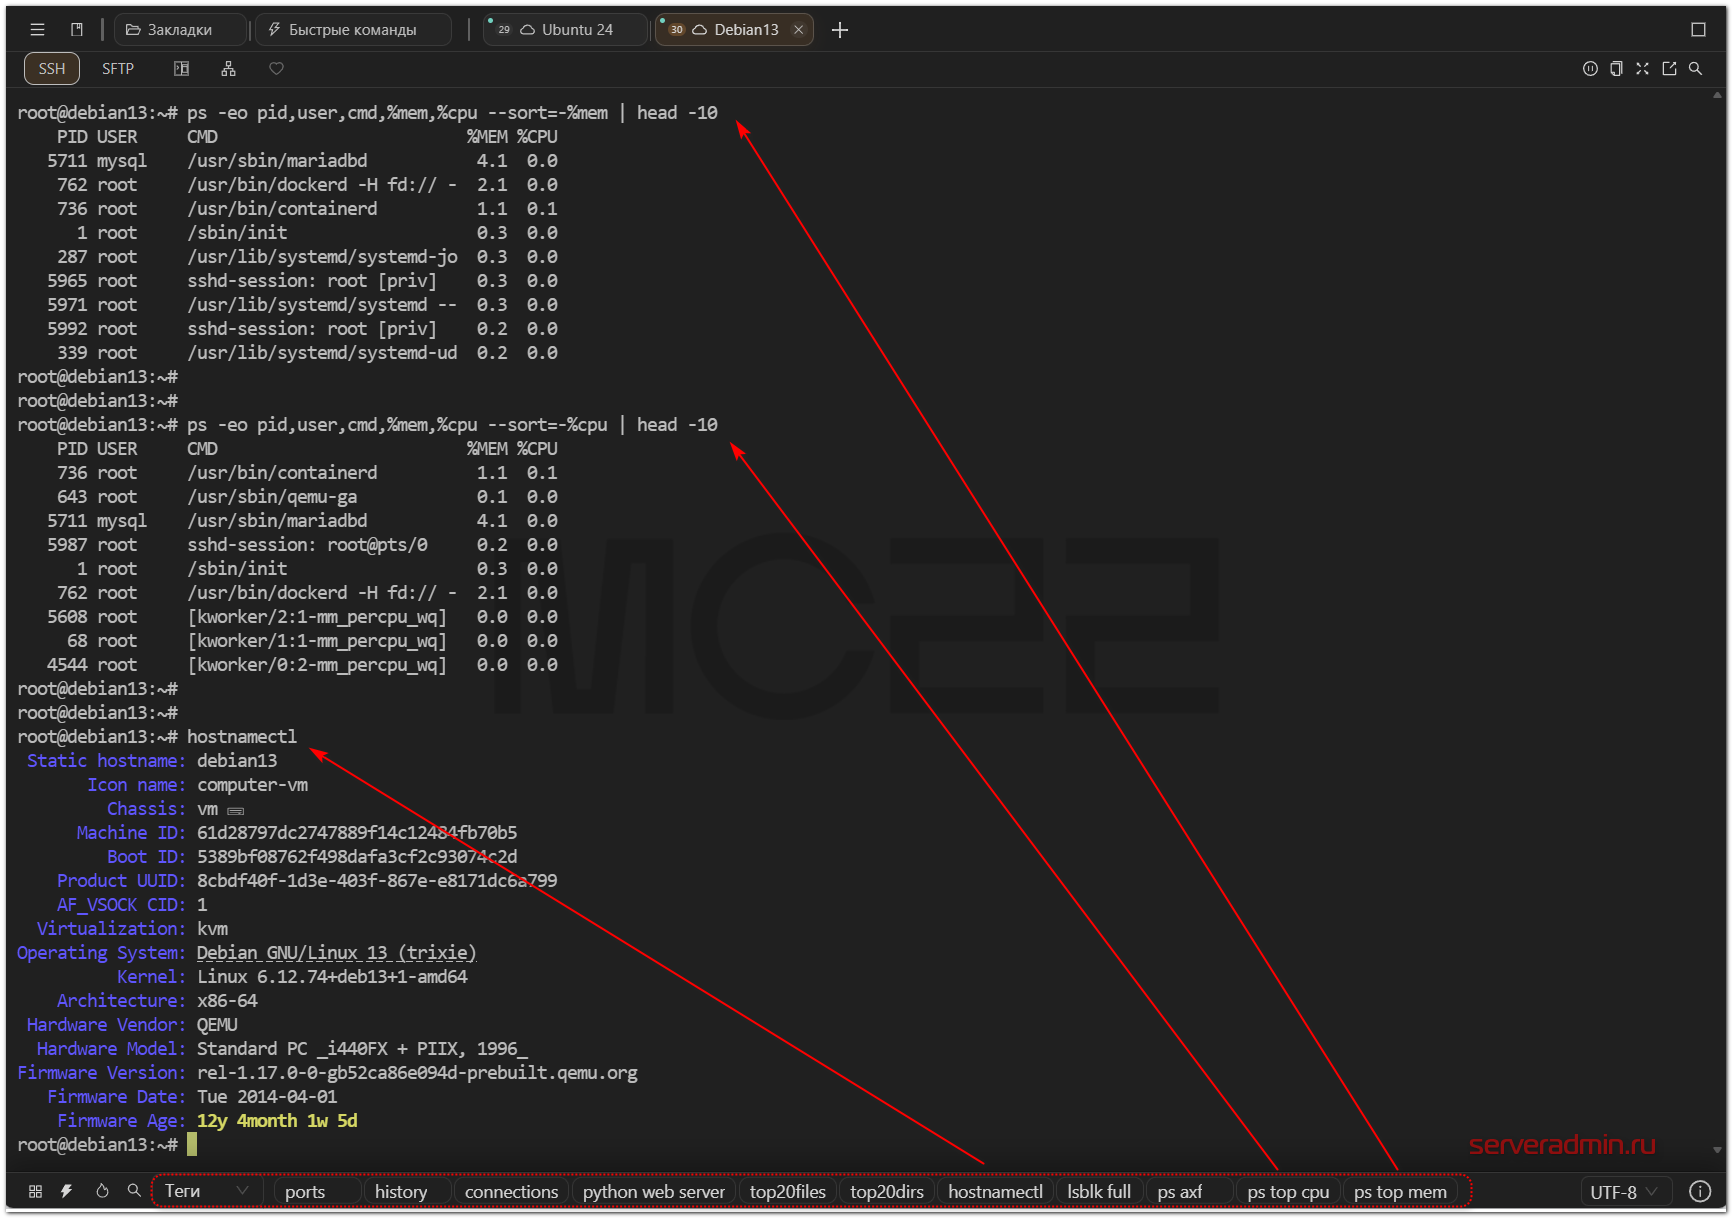
Task: Close the Debian13 tab
Action: [798, 30]
